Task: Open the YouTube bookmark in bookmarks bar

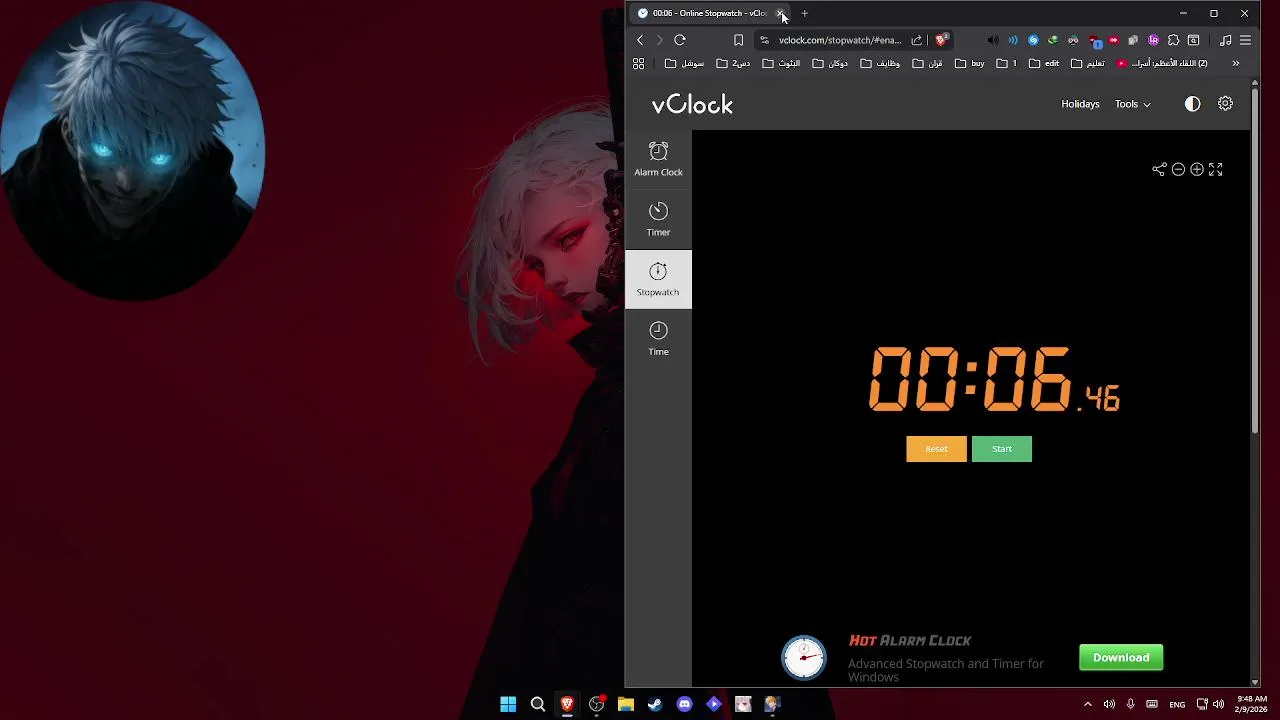Action: click(1162, 63)
